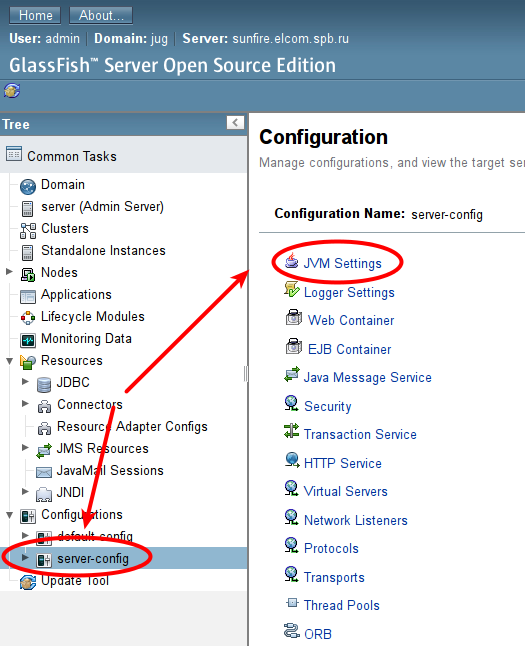This screenshot has height=646, width=525.
Task: Expand the JDBC tree node
Action: click(25, 381)
